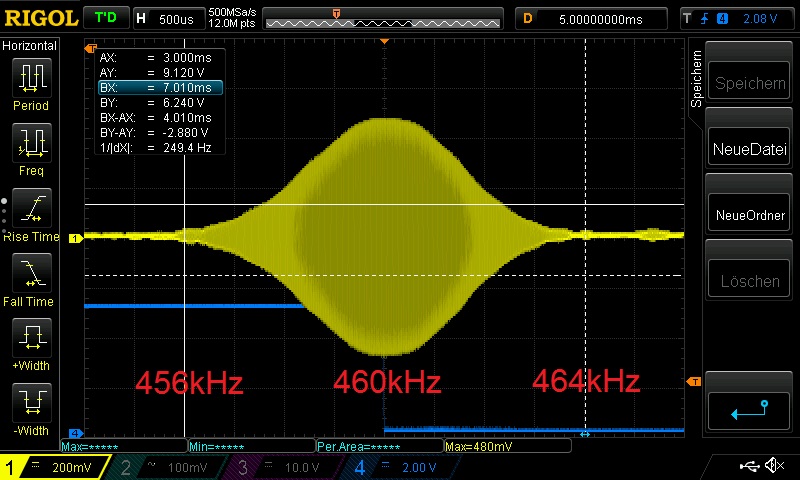Select the Freq measurement icon
This screenshot has width=800, height=480.
(x=31, y=144)
